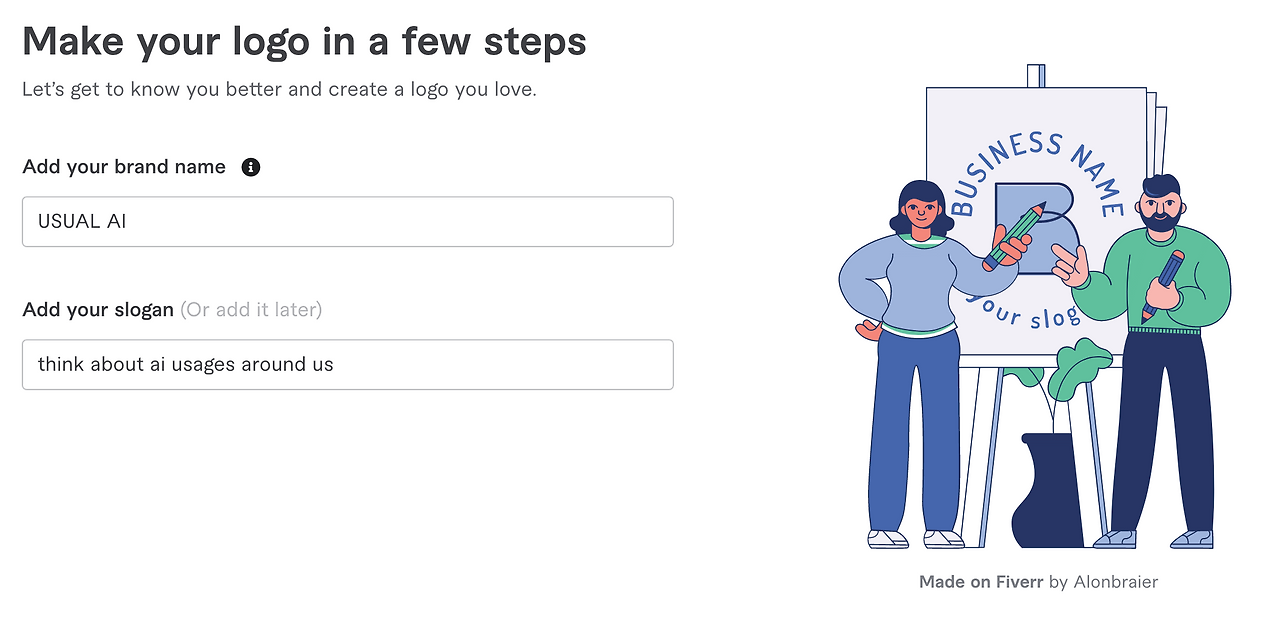Click the subtitle about creating a logo you love
Screen dimensions: 1280x624
pos(279,89)
